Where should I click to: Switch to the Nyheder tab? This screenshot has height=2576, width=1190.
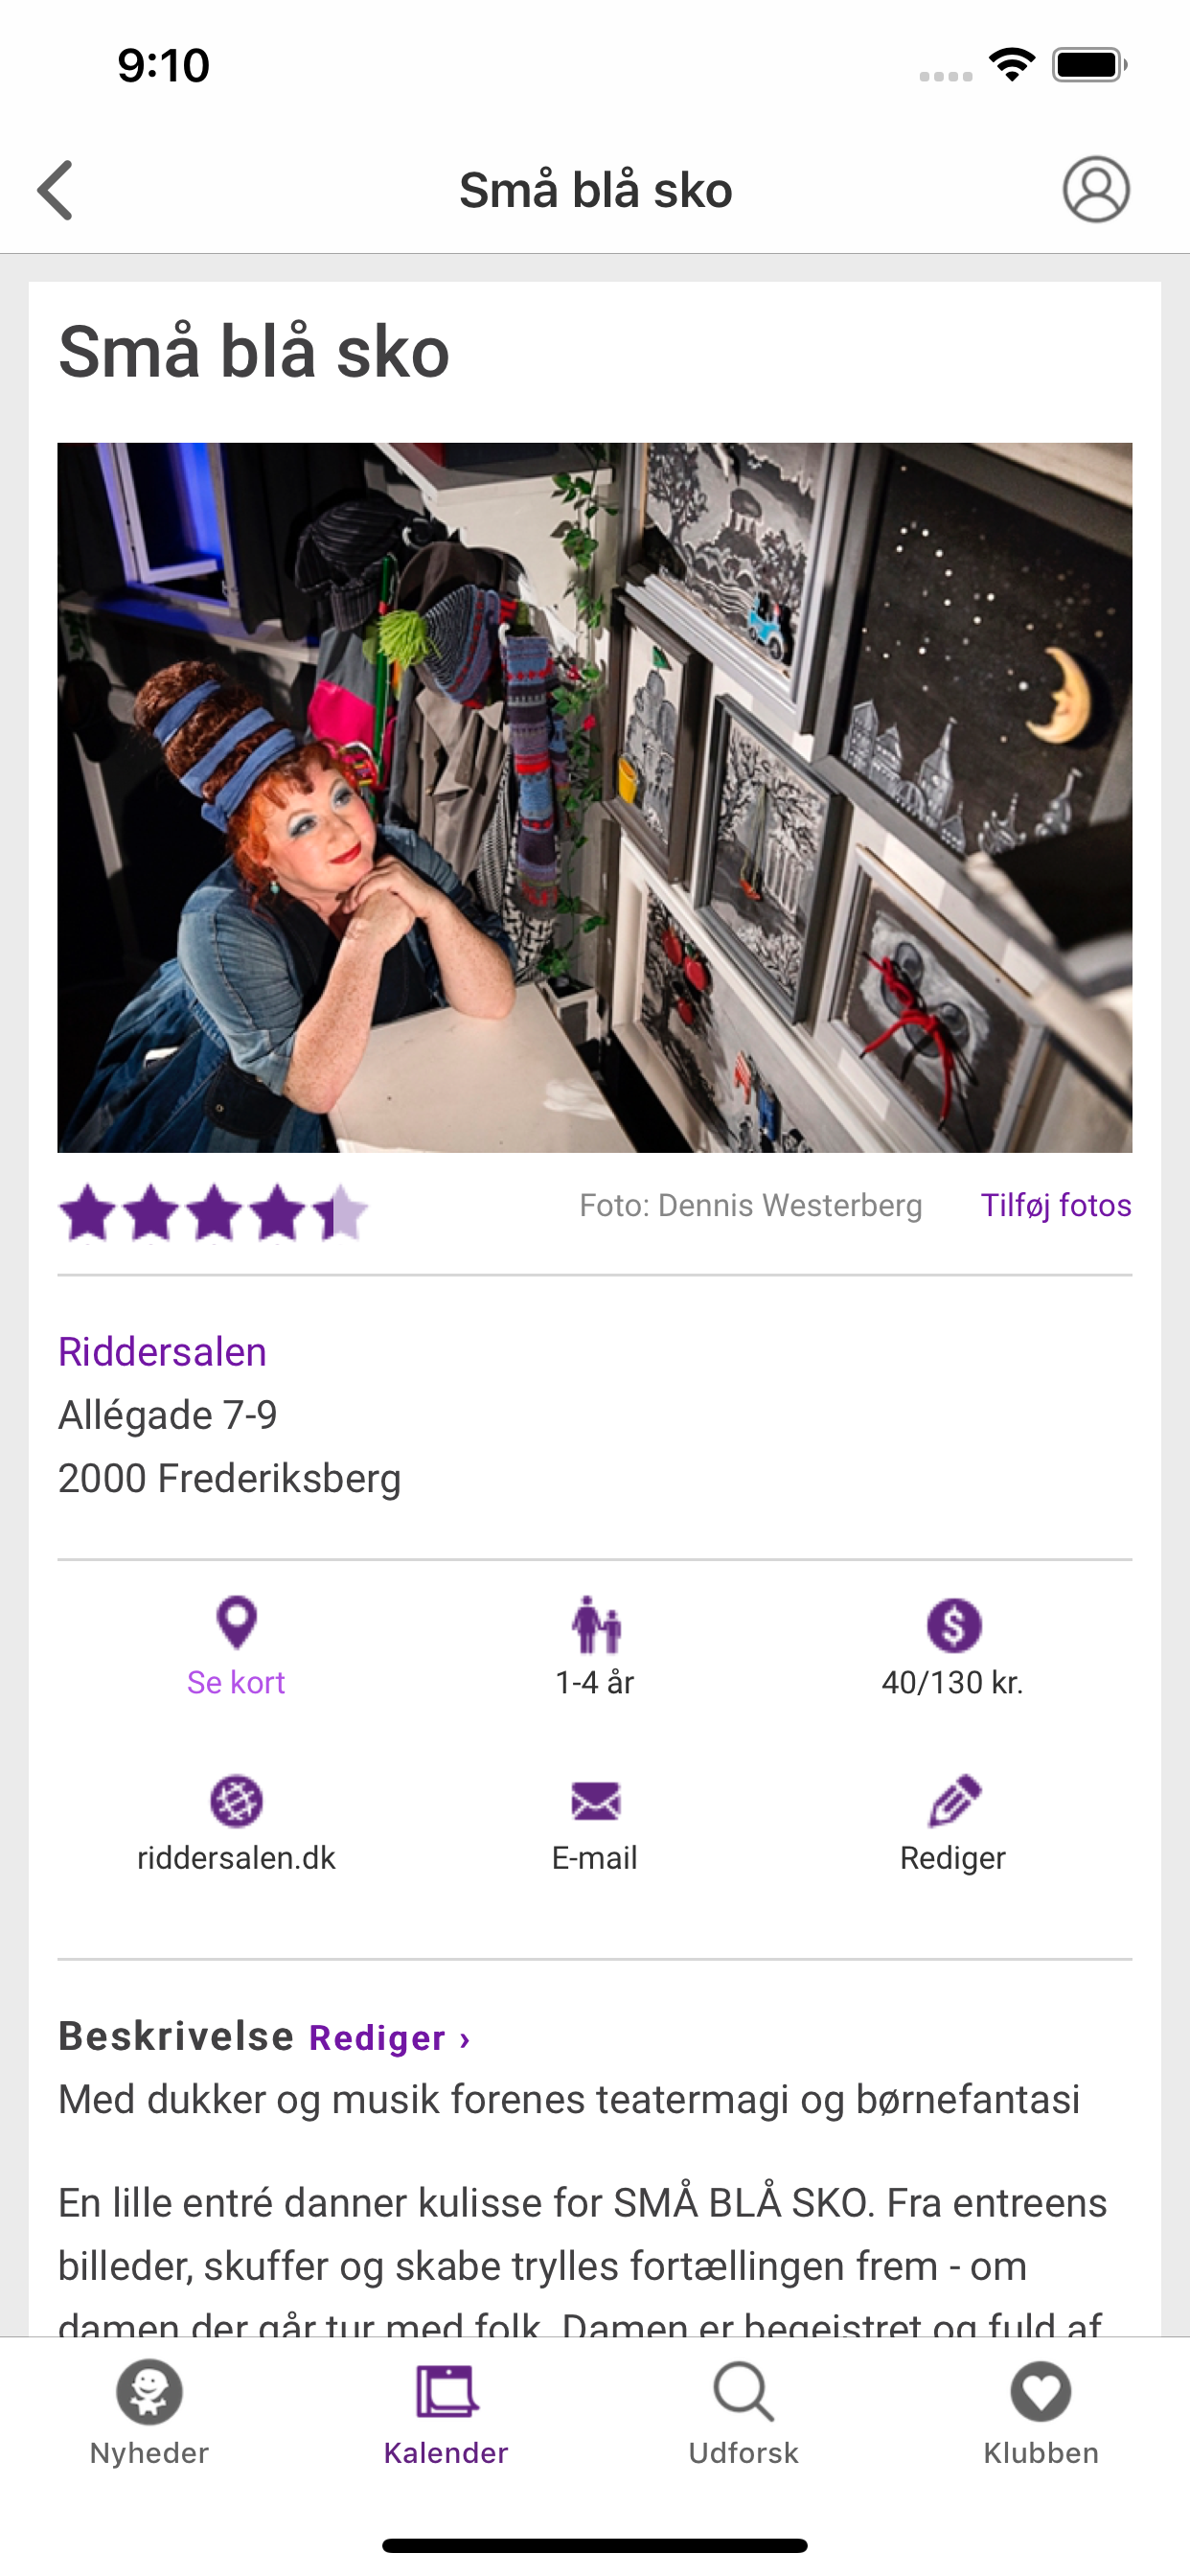(149, 2414)
